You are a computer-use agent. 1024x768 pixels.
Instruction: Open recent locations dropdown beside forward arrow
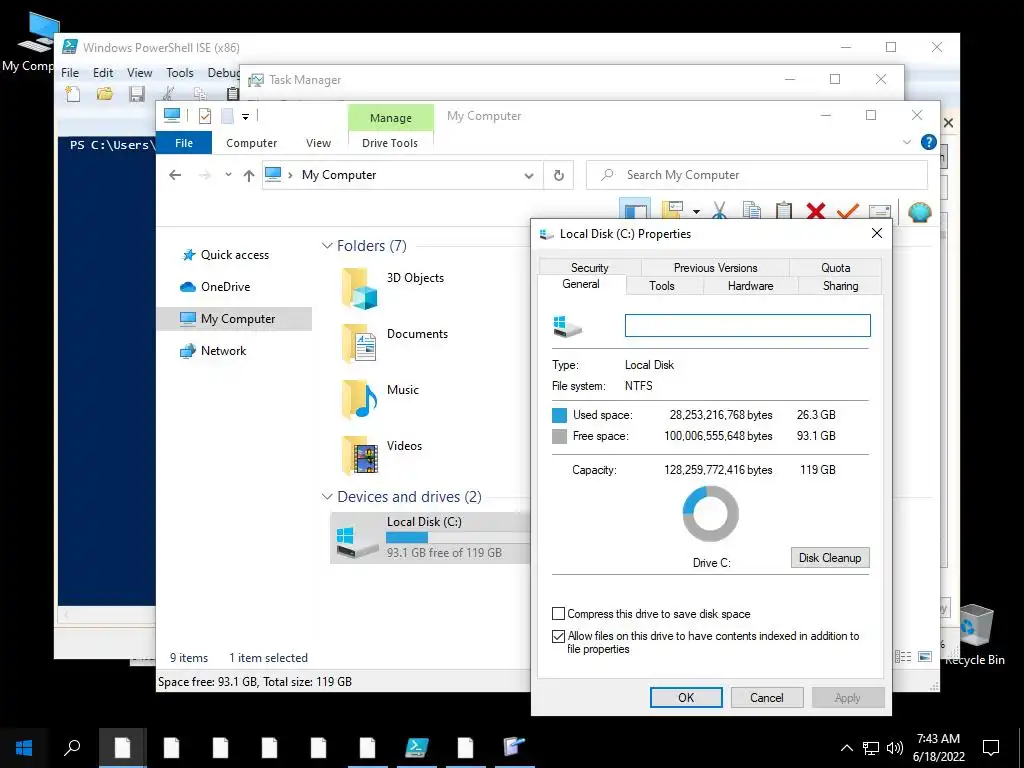[228, 175]
